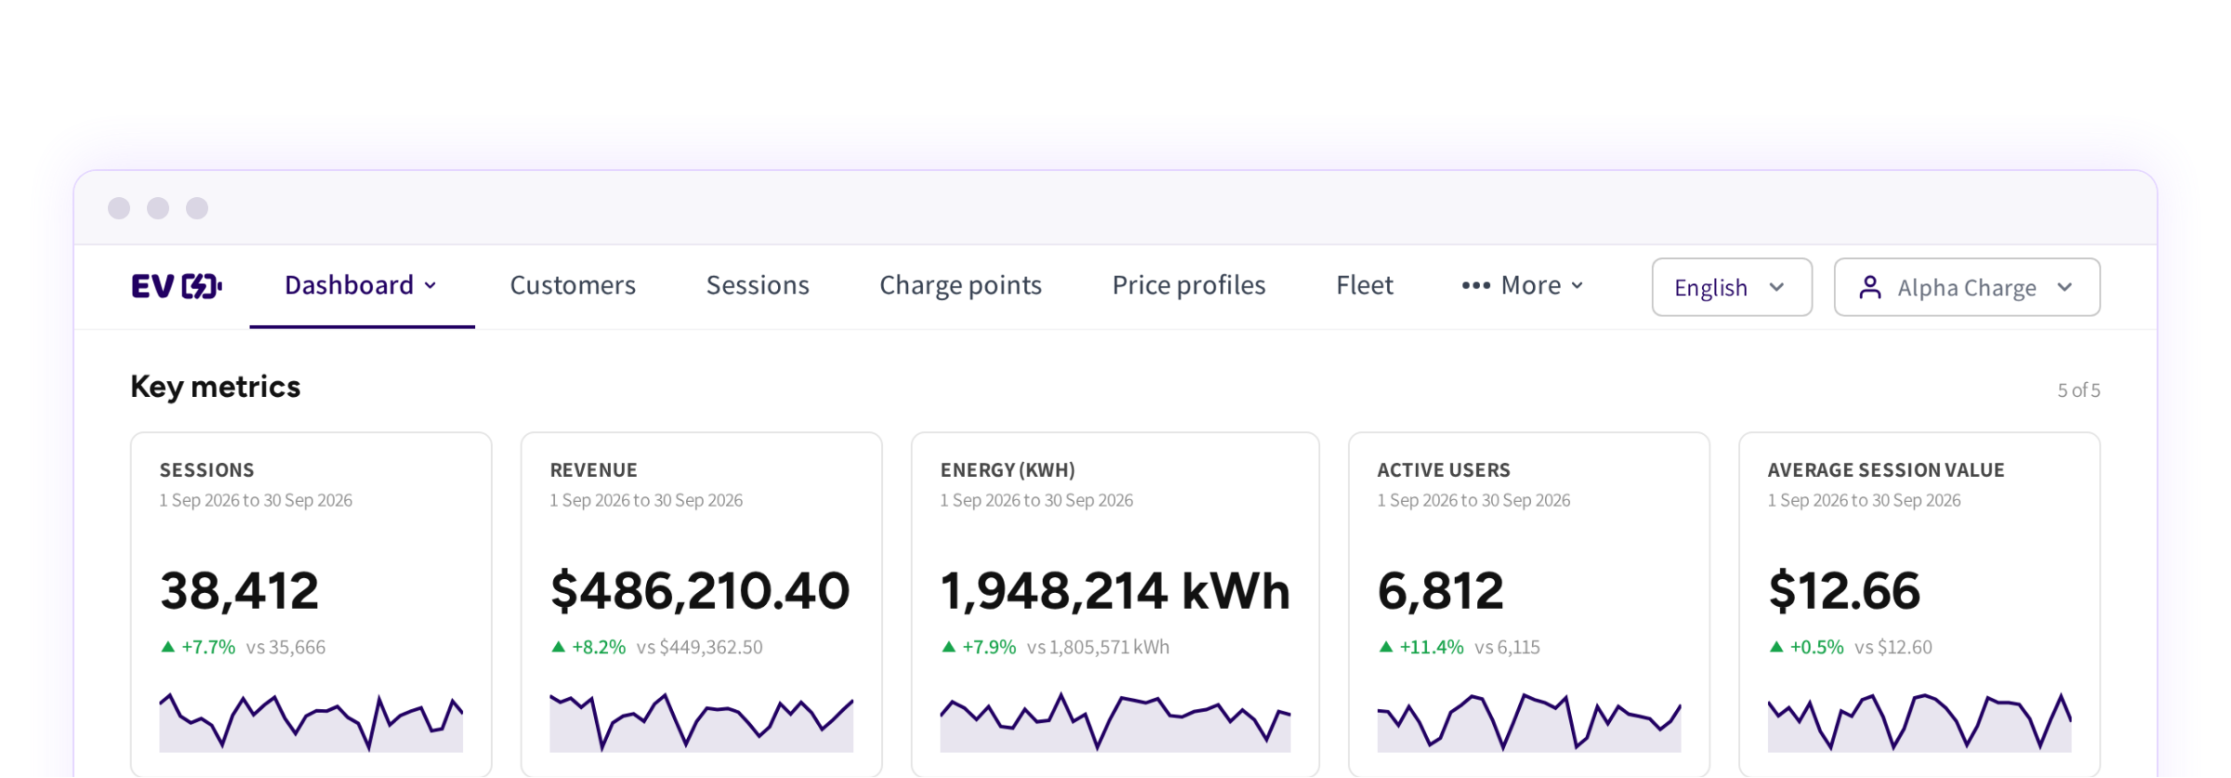Click the +7.7% sessions change
The height and width of the screenshot is (778, 2231).
coord(208,647)
